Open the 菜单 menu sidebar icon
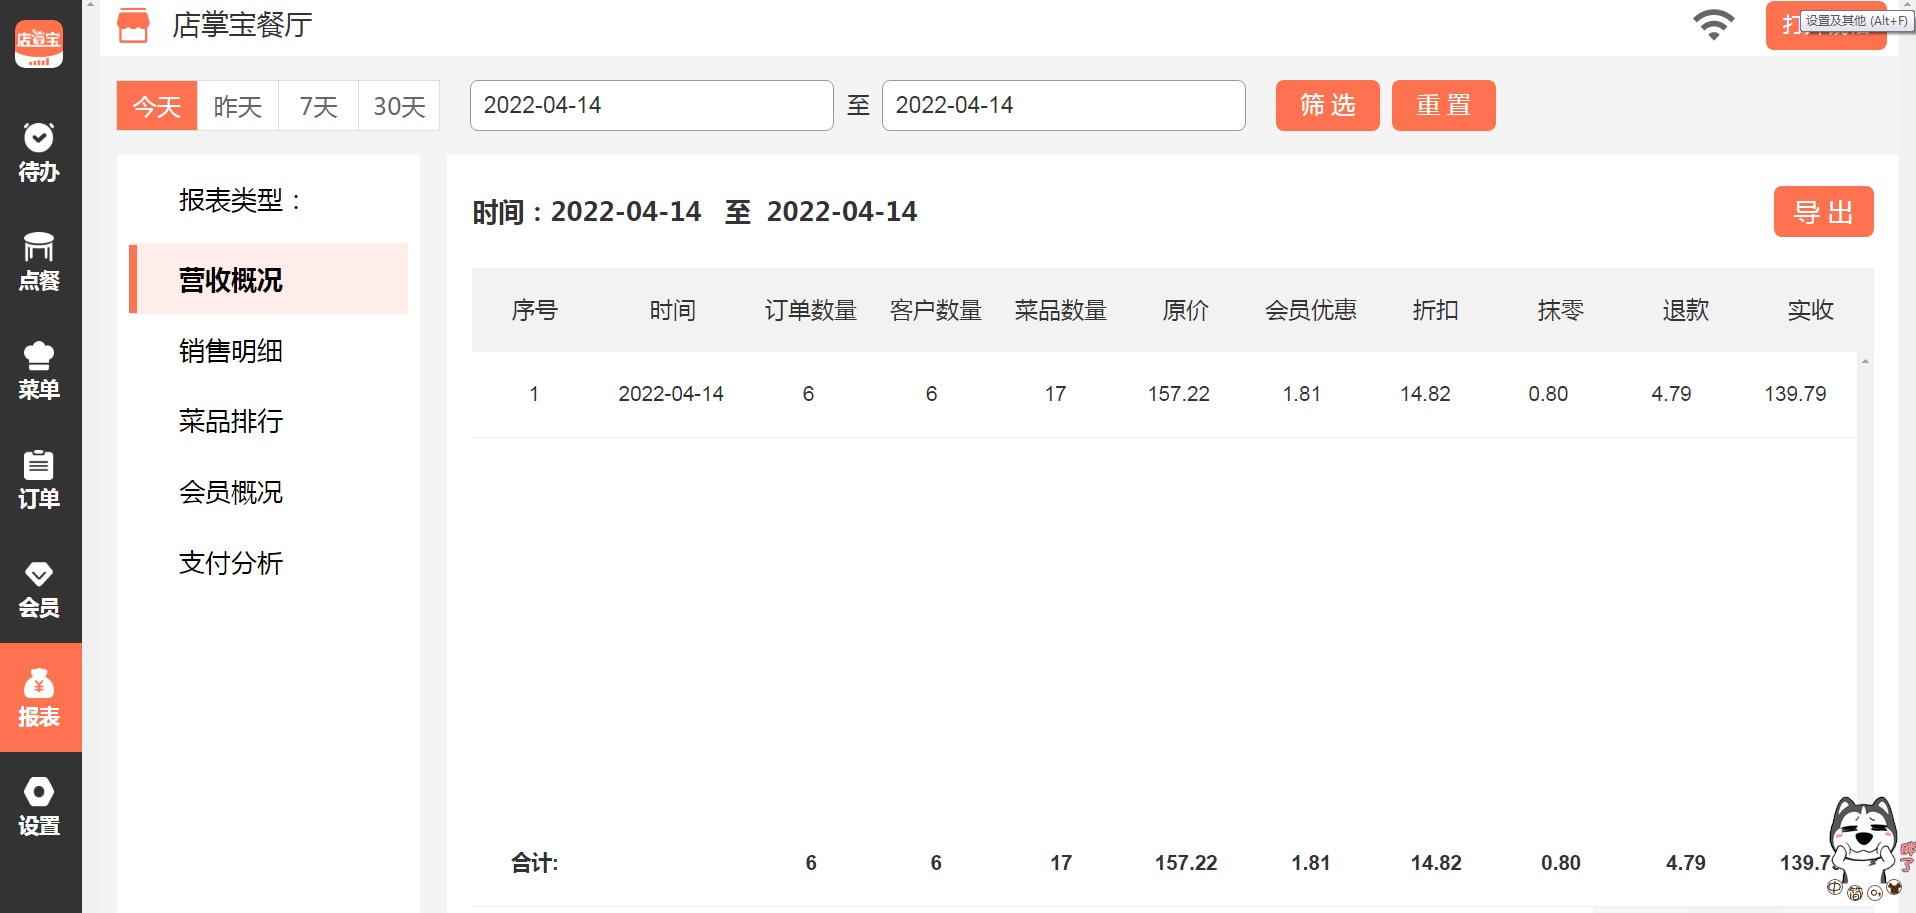Image resolution: width=1916 pixels, height=913 pixels. (x=39, y=371)
